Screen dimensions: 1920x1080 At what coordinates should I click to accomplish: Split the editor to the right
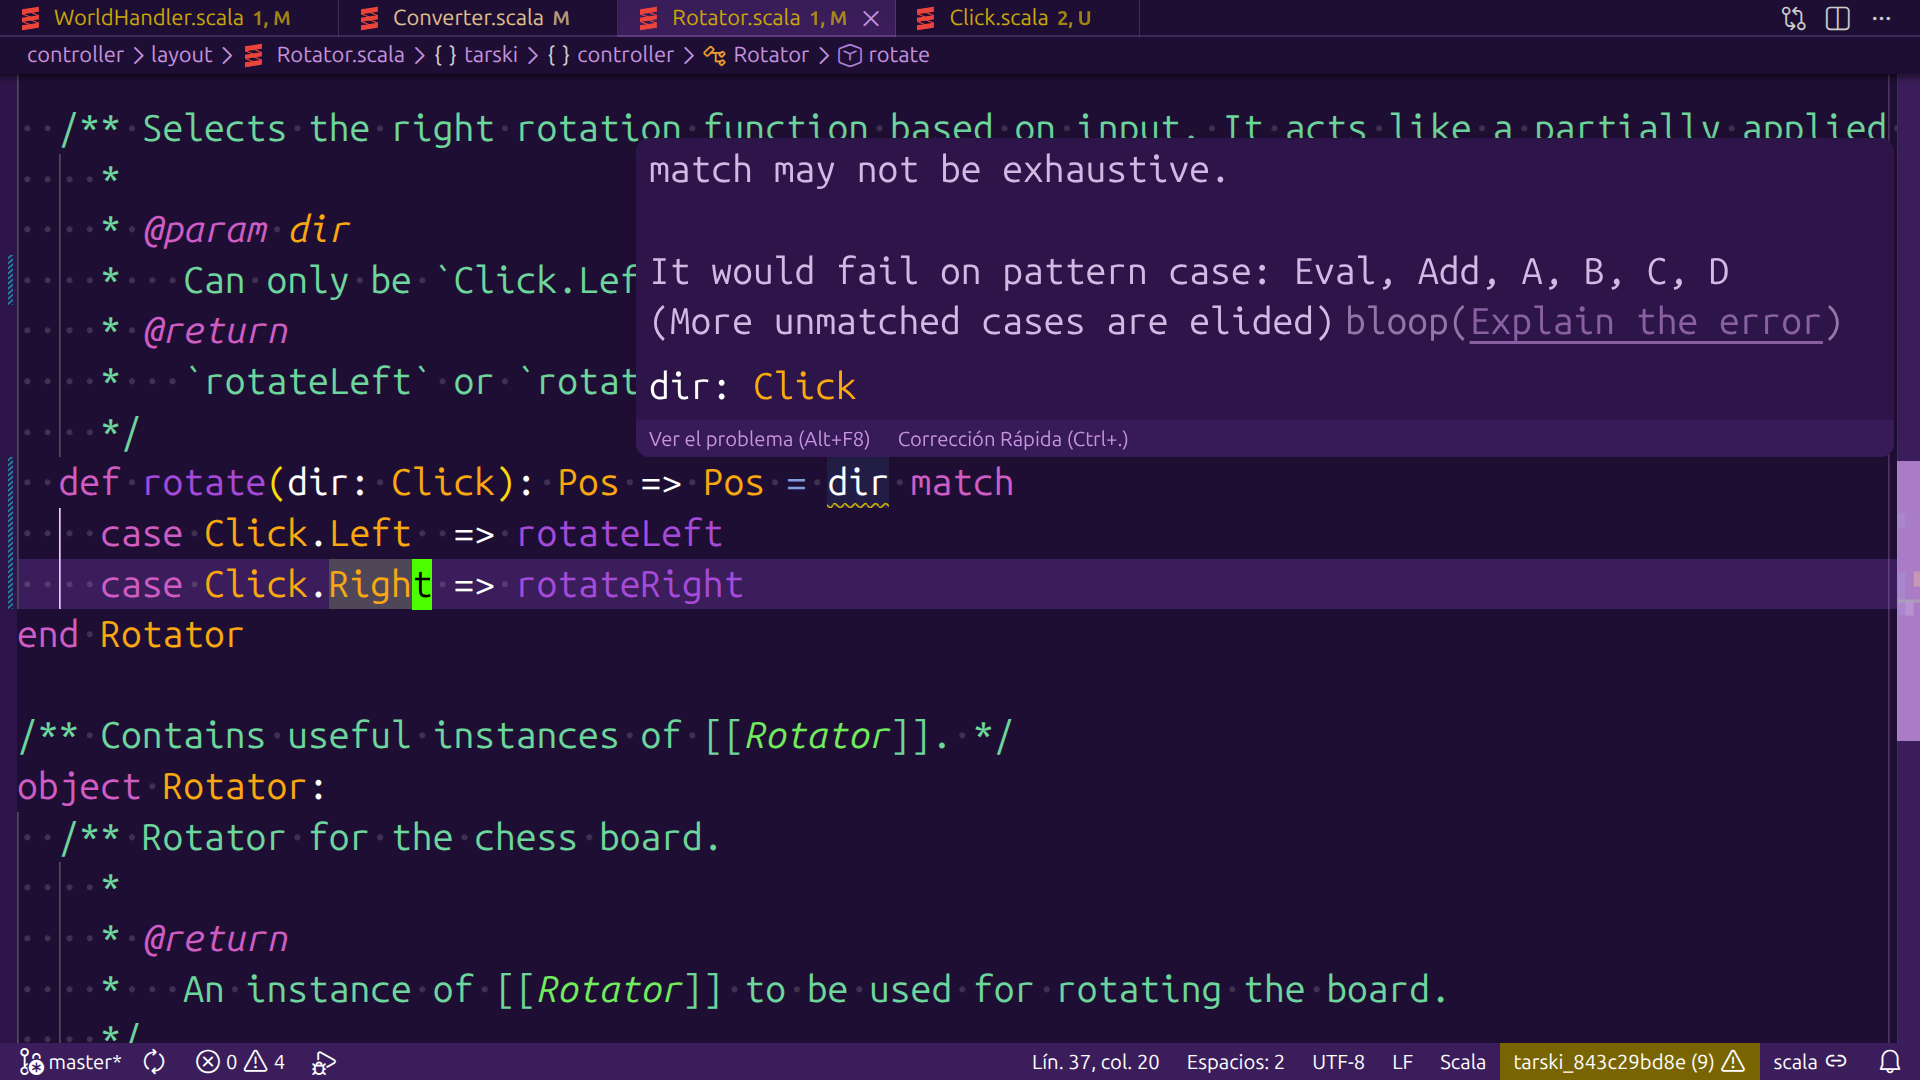(x=1838, y=18)
